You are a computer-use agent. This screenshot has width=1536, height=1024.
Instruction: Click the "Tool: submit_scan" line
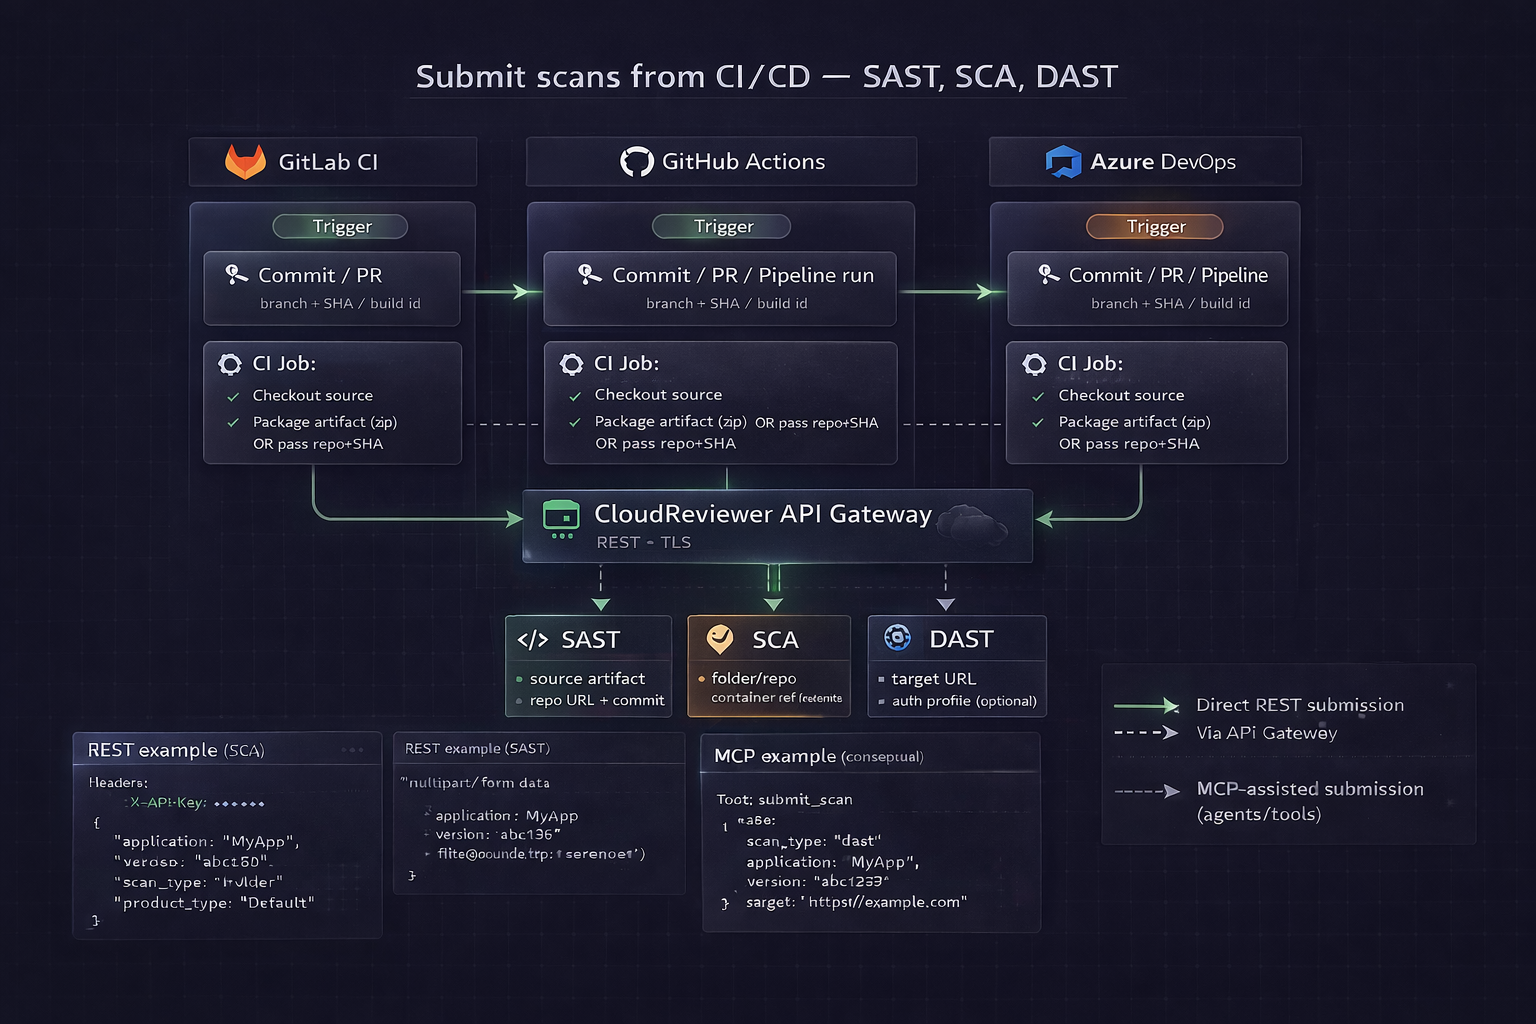coord(784,799)
